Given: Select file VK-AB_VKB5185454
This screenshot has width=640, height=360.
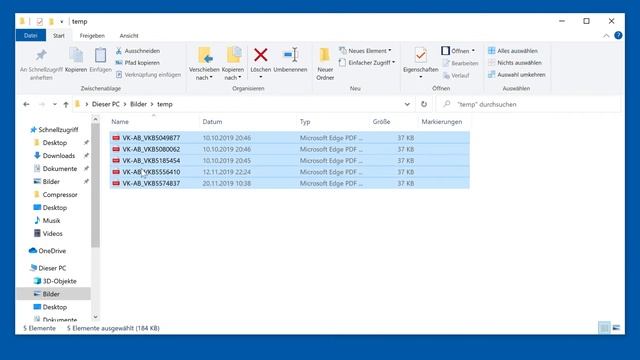Looking at the screenshot, I should tap(289, 161).
